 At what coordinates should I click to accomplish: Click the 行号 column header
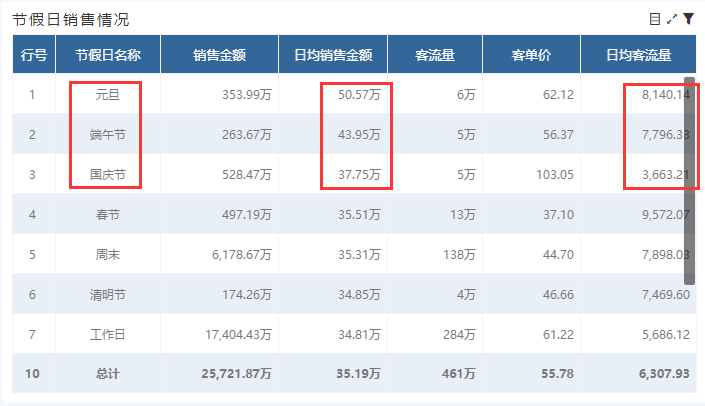point(33,55)
